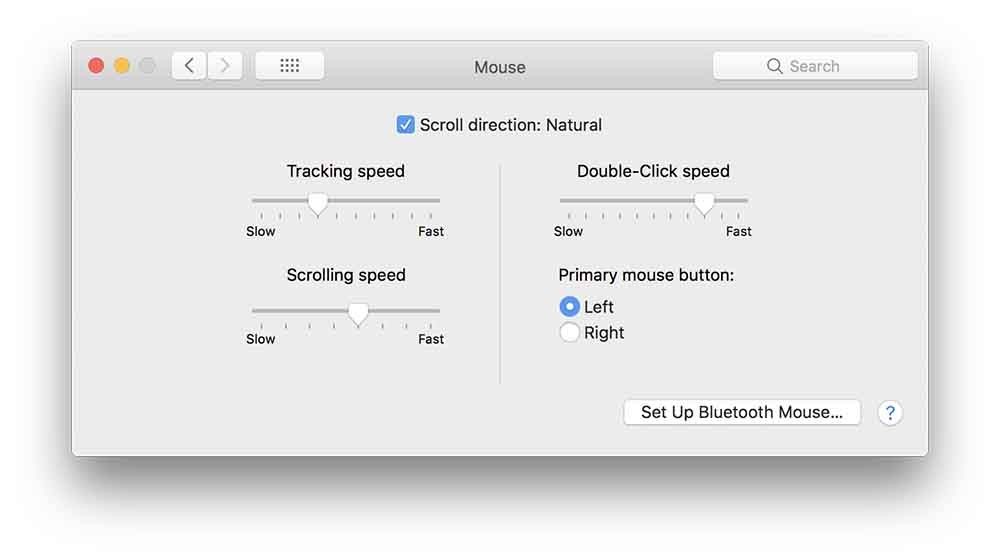Focus the Search field
The image size is (1000, 559).
tap(815, 66)
